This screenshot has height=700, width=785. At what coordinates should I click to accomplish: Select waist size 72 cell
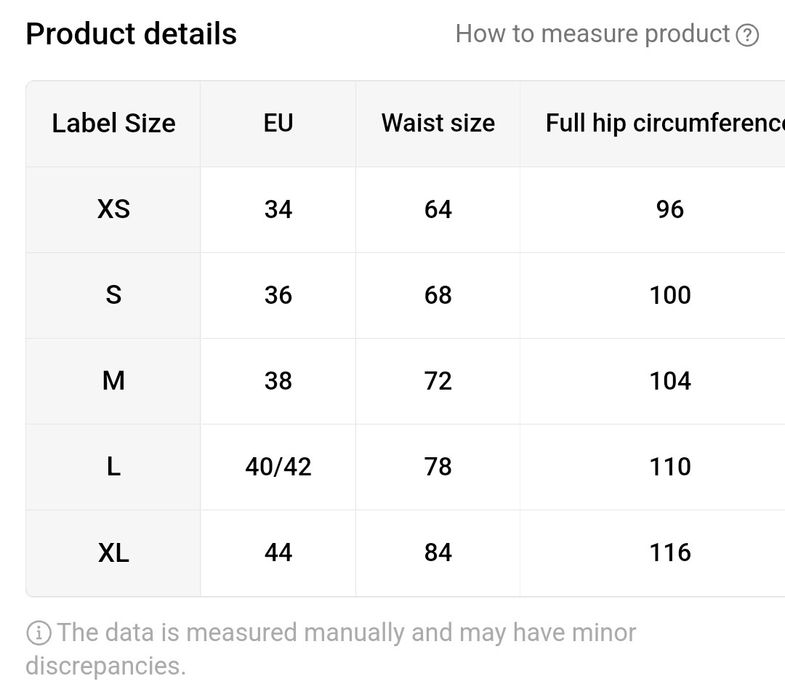click(438, 381)
